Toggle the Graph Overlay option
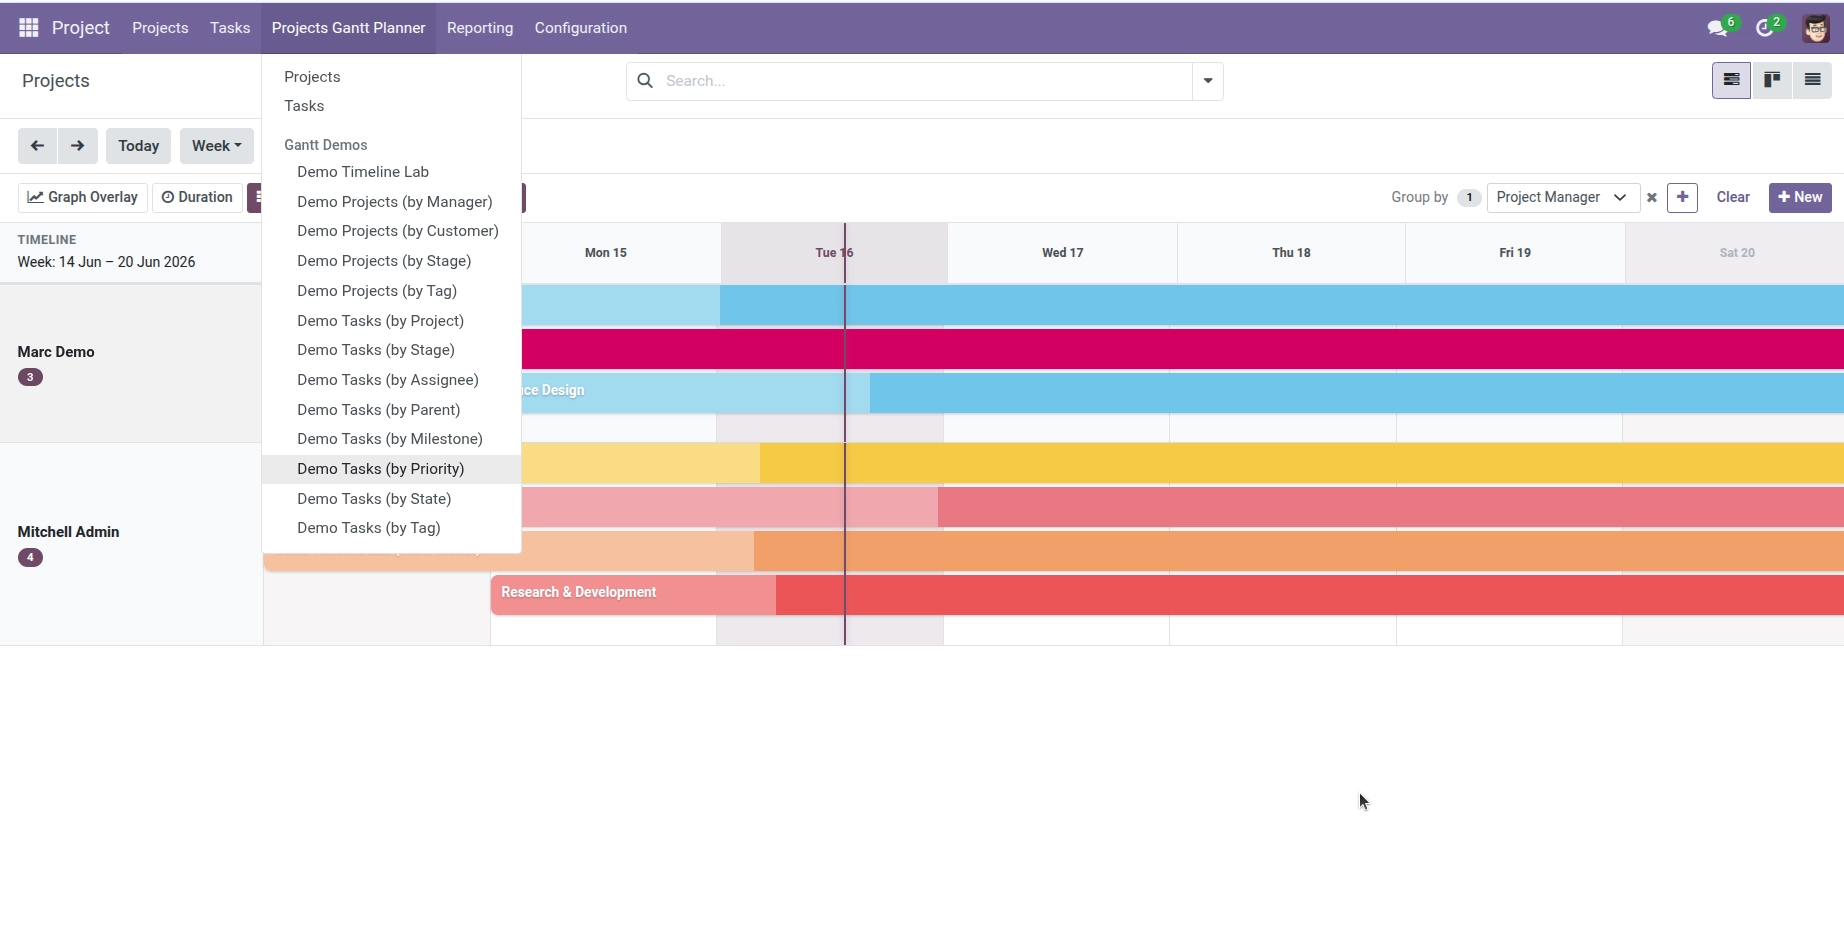Screen dimensions: 1844x926 [83, 197]
